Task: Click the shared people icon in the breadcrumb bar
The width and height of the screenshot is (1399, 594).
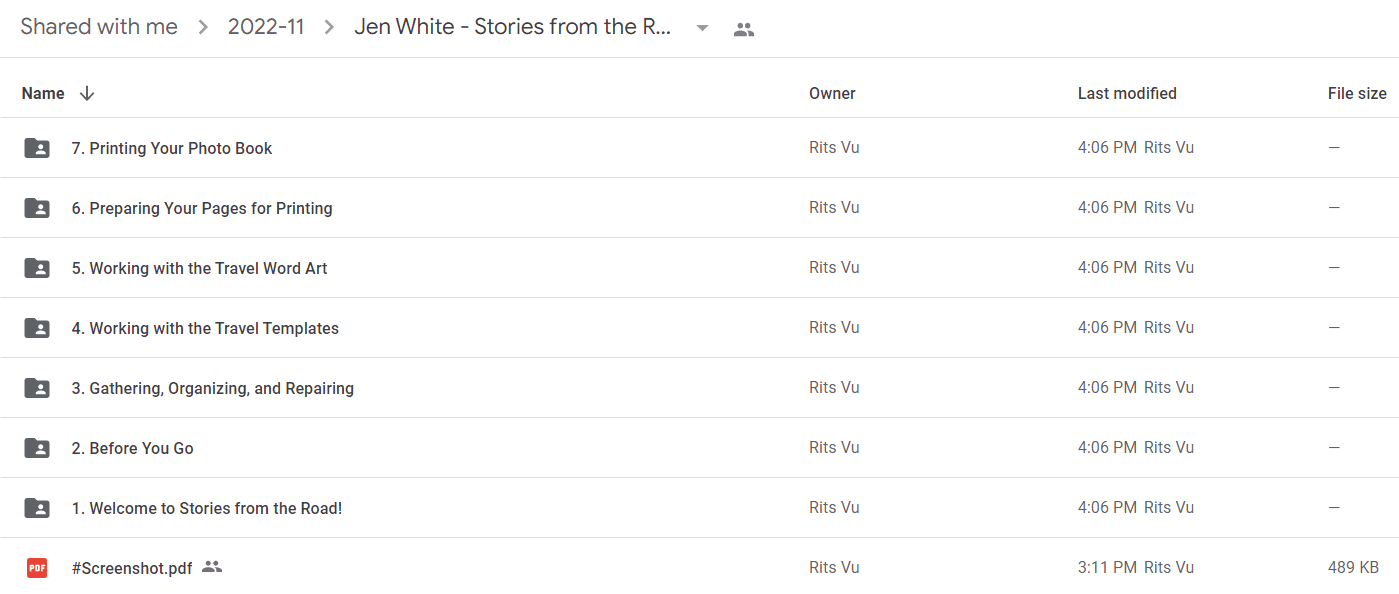Action: [743, 29]
